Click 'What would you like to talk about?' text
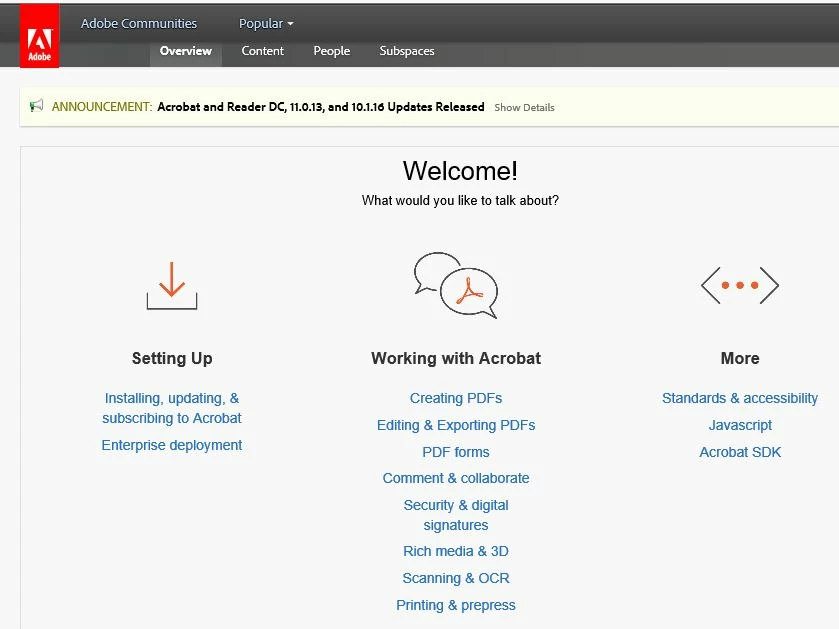The height and width of the screenshot is (629, 839). point(460,201)
